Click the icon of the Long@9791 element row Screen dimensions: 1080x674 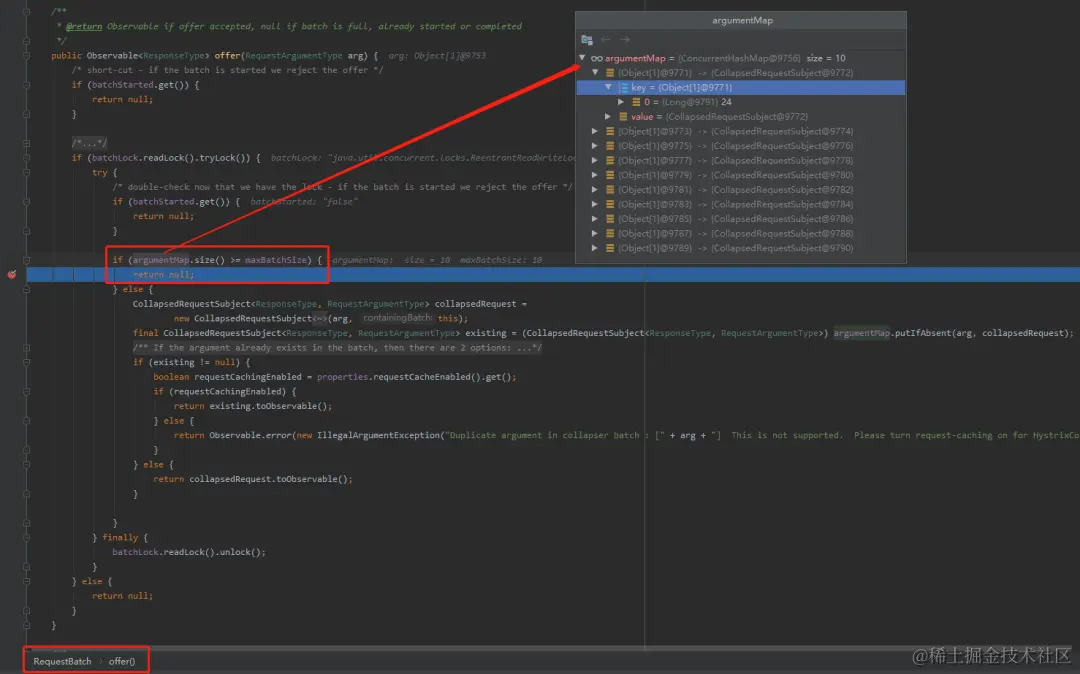tap(636, 102)
